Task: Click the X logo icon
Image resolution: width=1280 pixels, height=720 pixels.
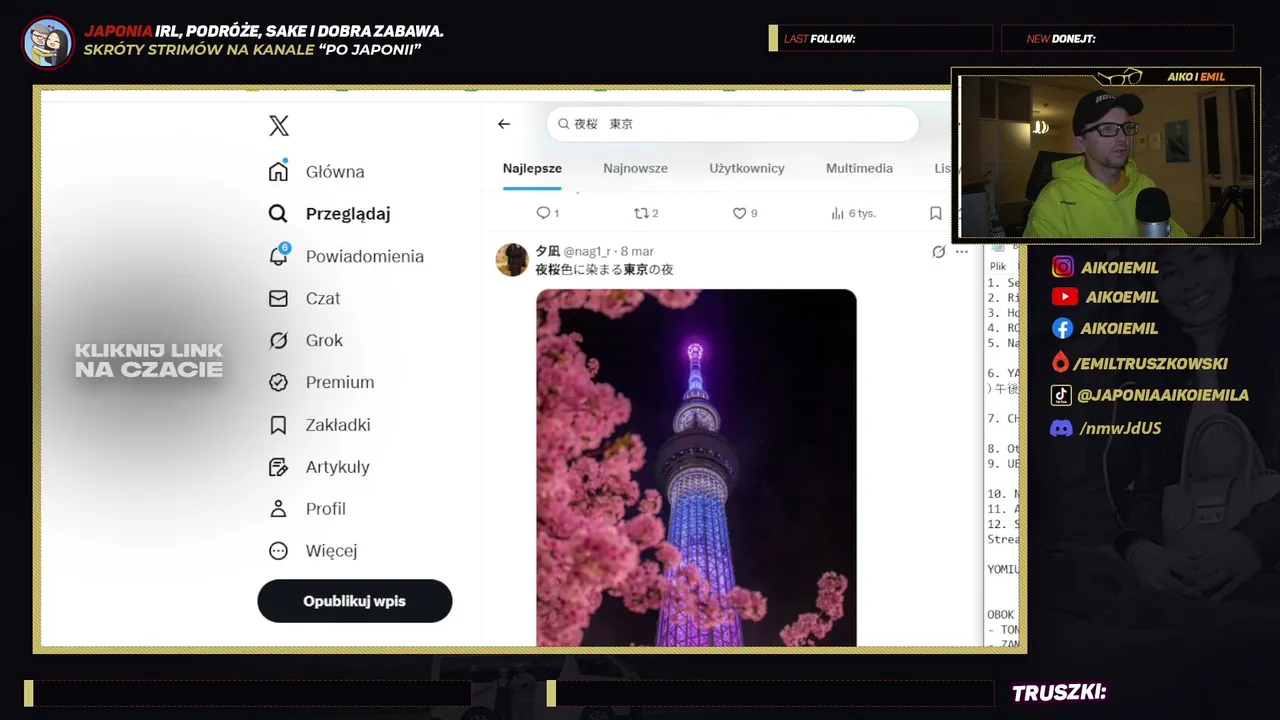Action: 279,126
